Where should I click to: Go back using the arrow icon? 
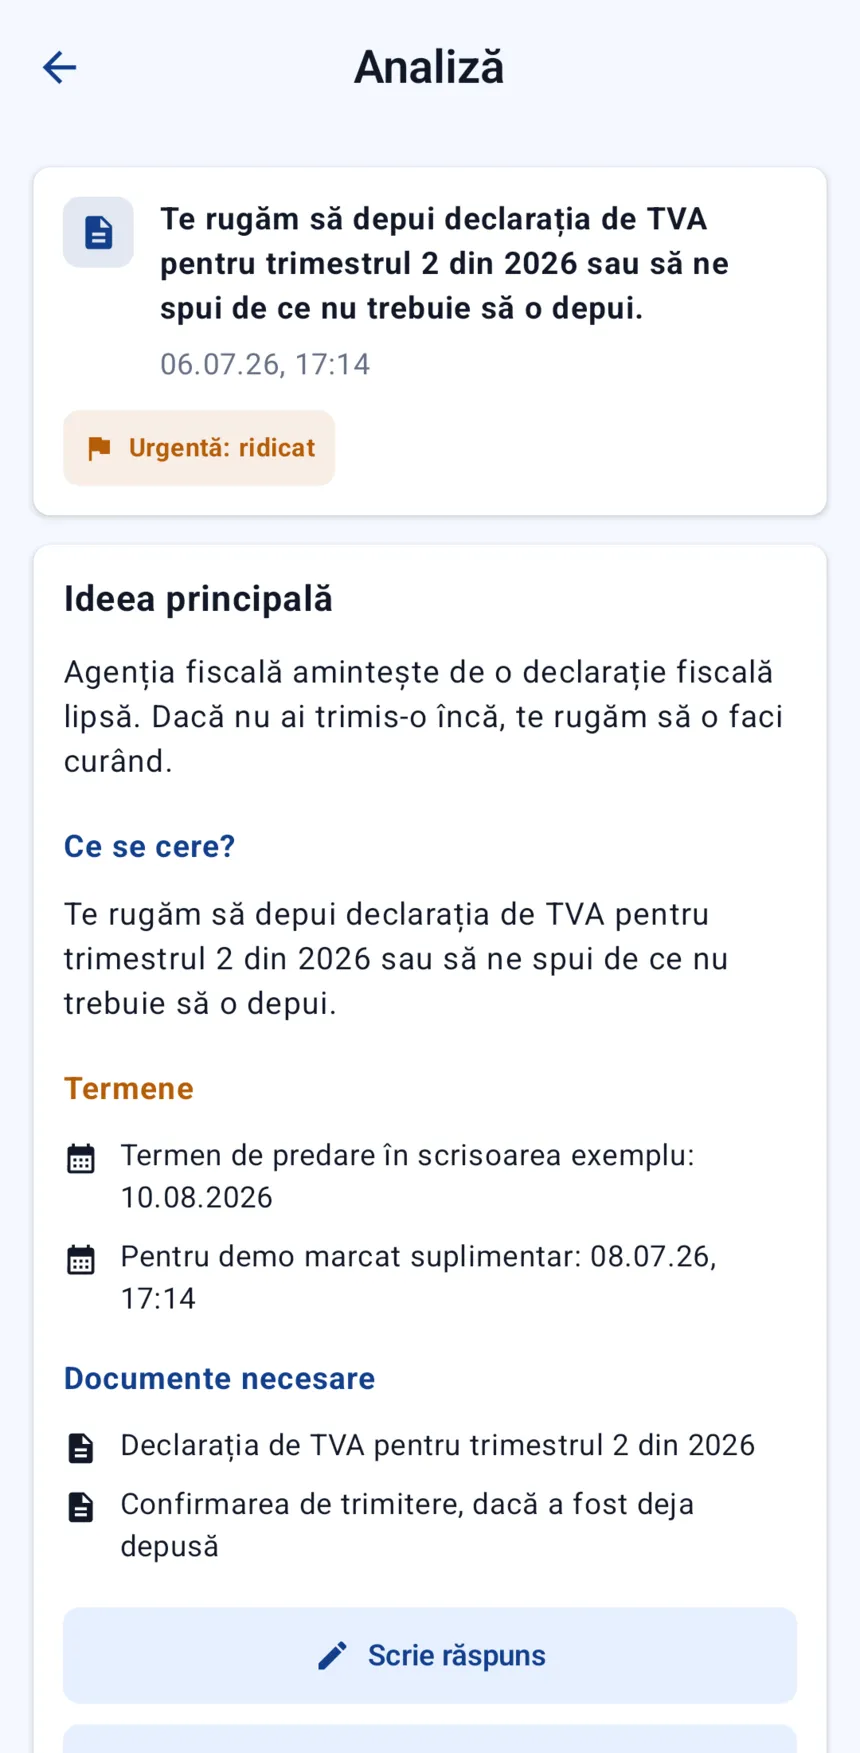60,67
